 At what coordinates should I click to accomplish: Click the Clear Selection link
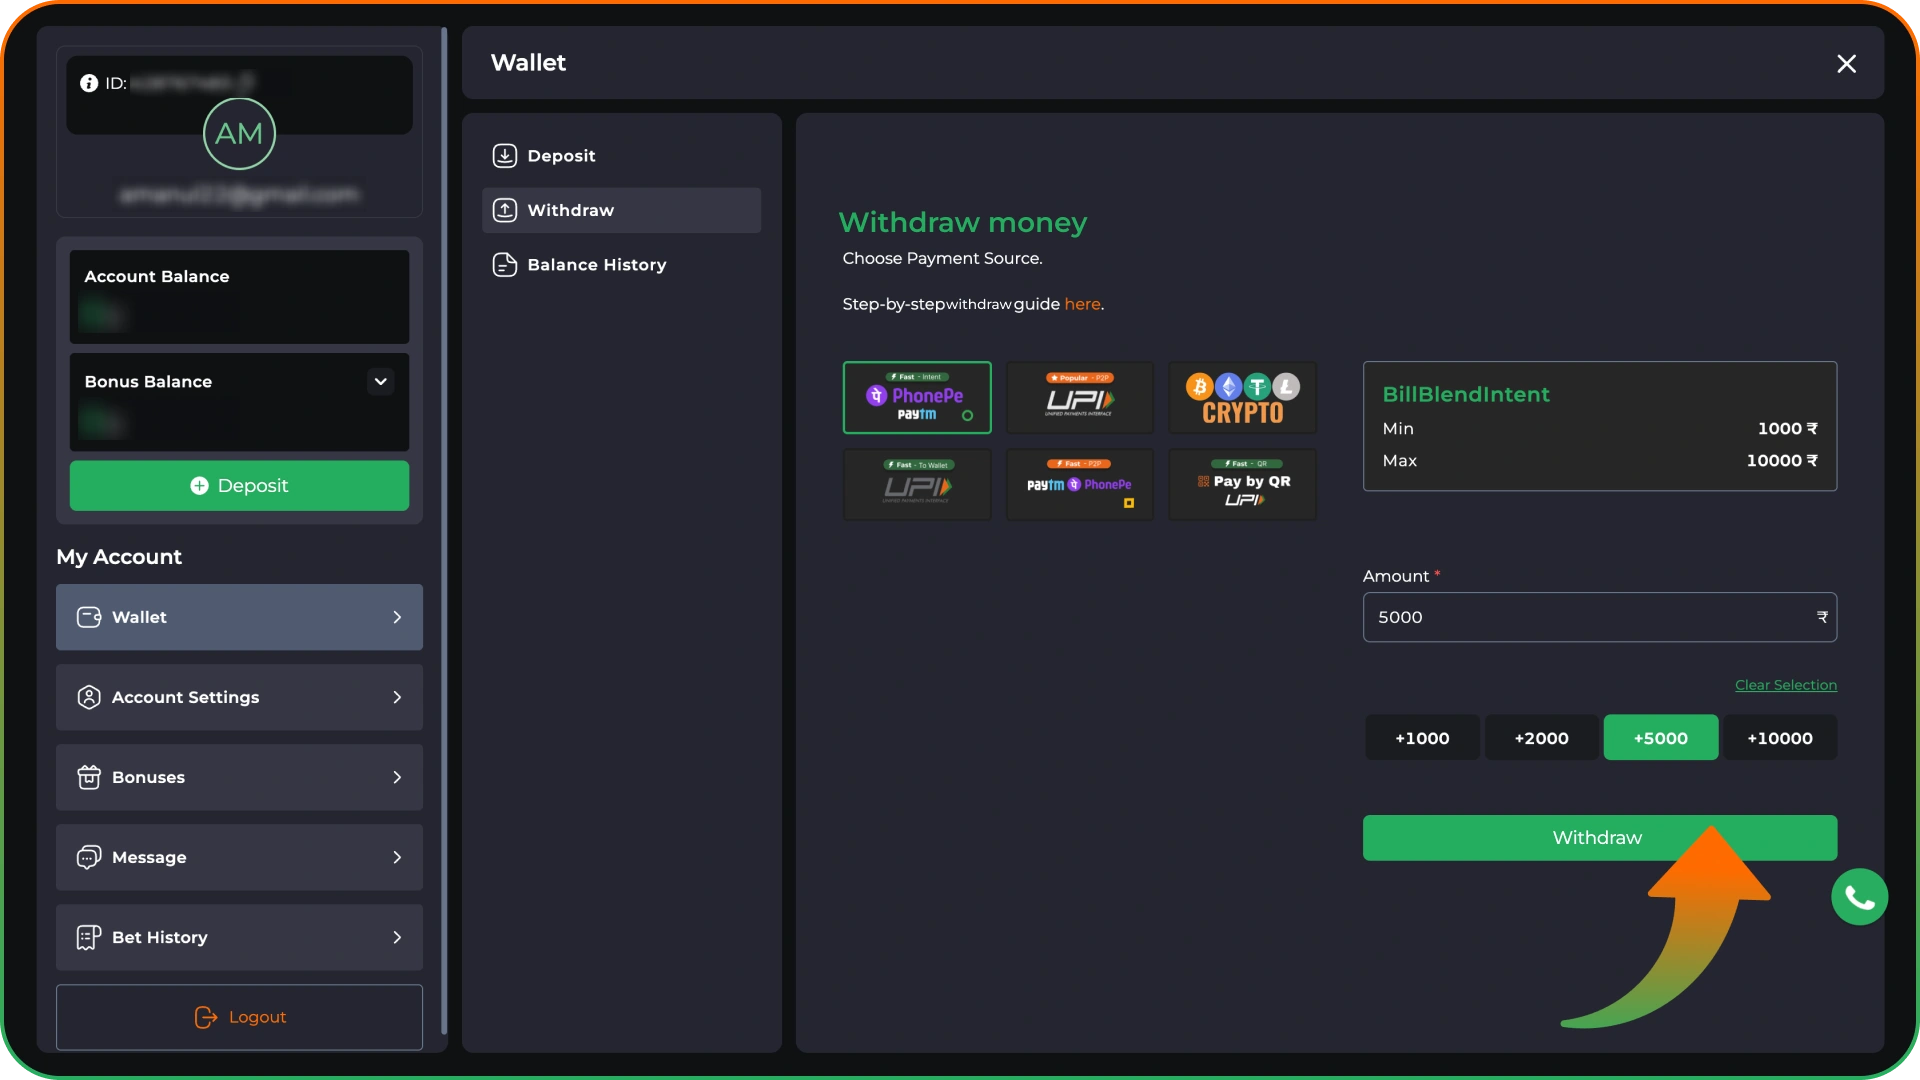click(1786, 685)
